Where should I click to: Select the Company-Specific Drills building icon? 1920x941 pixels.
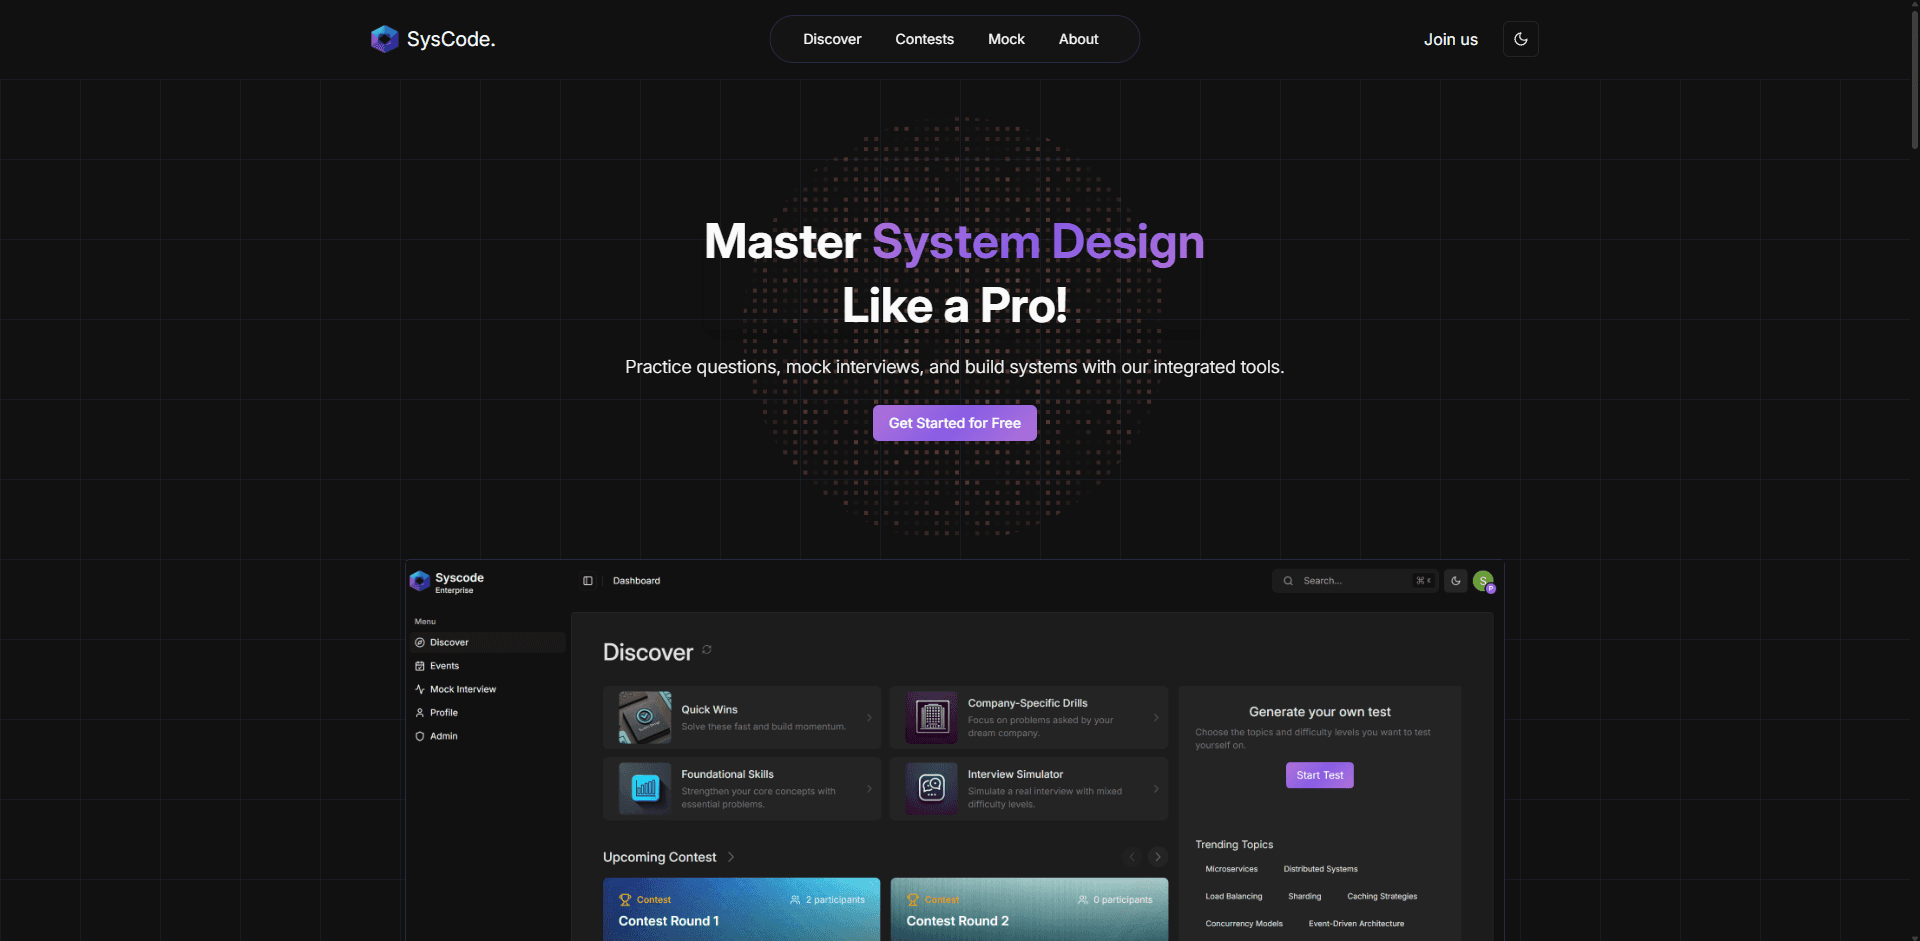point(932,717)
